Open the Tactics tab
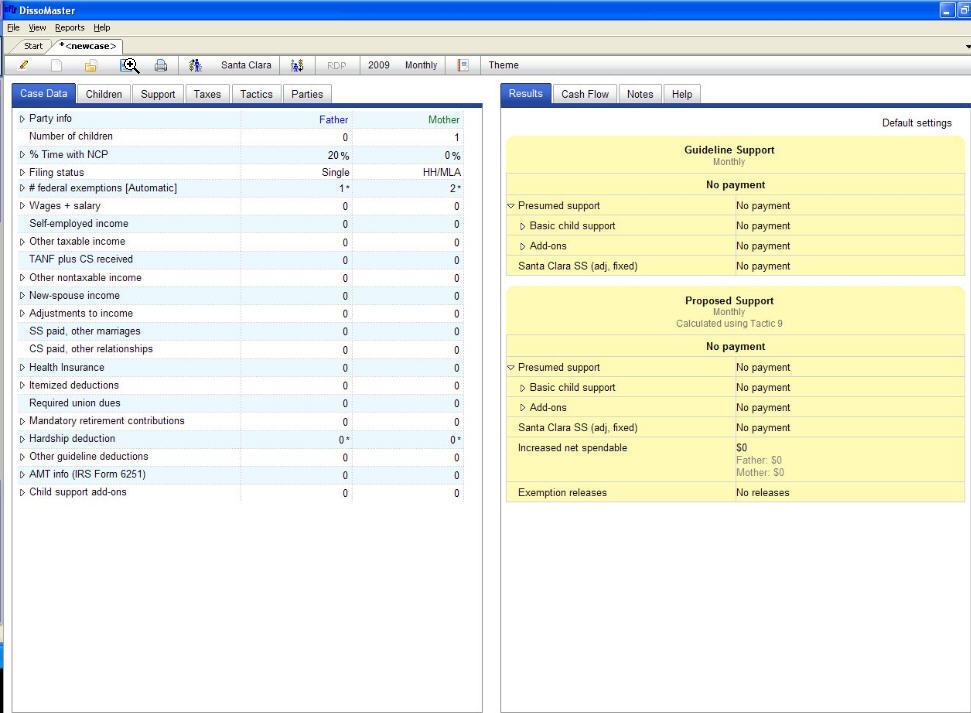 (x=256, y=94)
